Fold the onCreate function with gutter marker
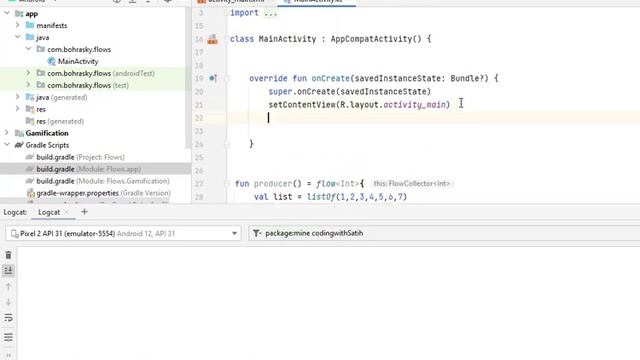640x360 pixels. (227, 78)
